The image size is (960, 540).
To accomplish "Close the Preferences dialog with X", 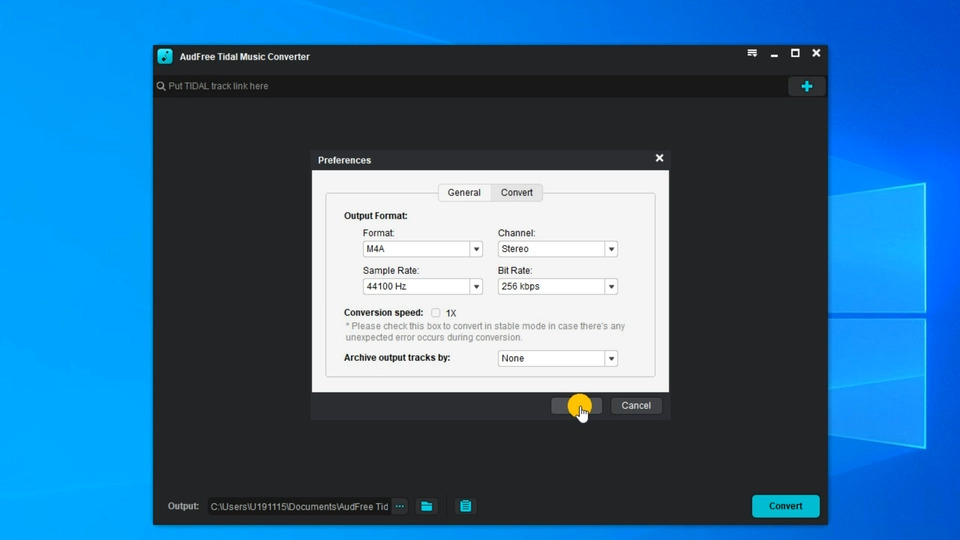I will (659, 158).
